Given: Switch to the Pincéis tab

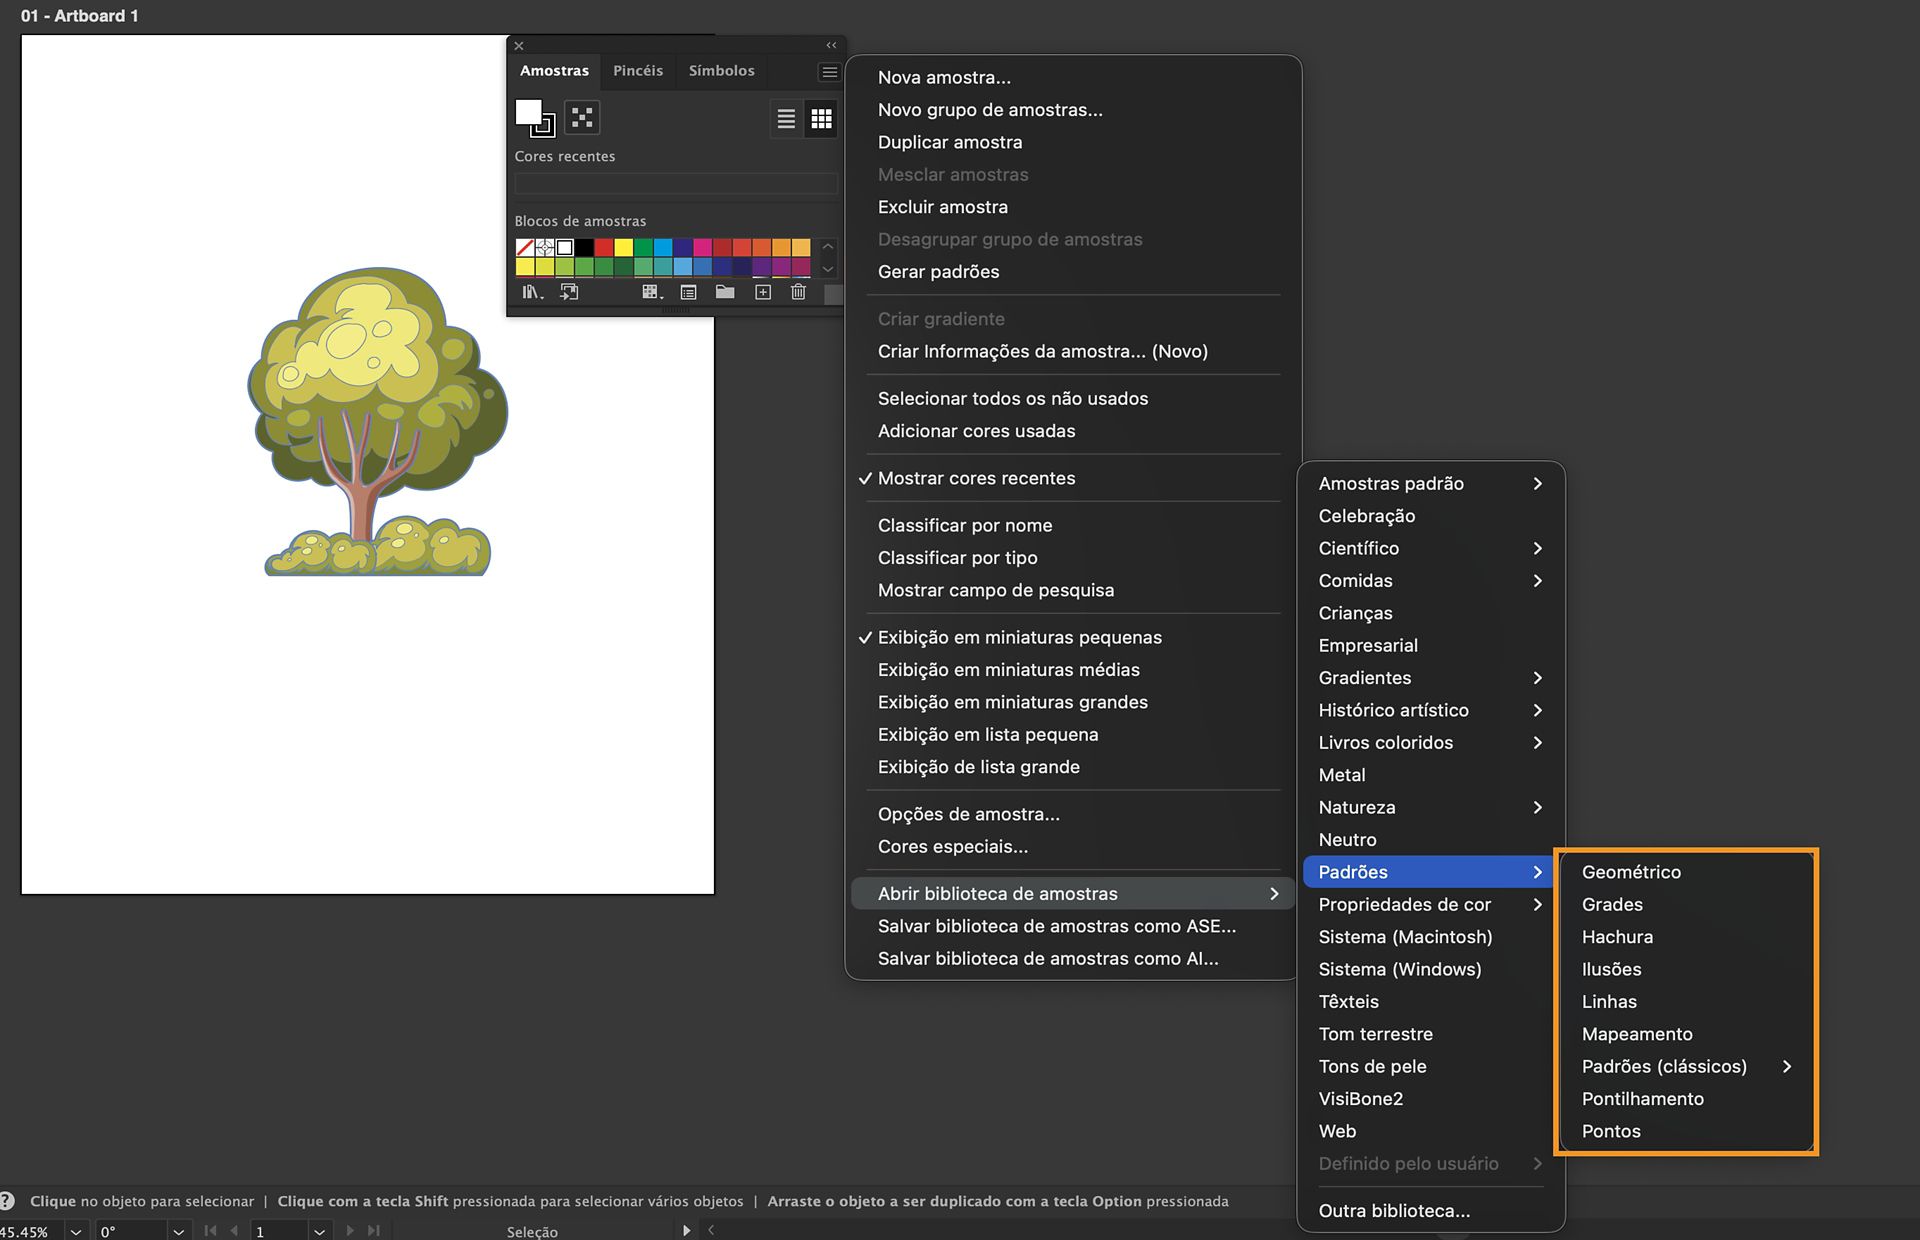Looking at the screenshot, I should (x=638, y=71).
